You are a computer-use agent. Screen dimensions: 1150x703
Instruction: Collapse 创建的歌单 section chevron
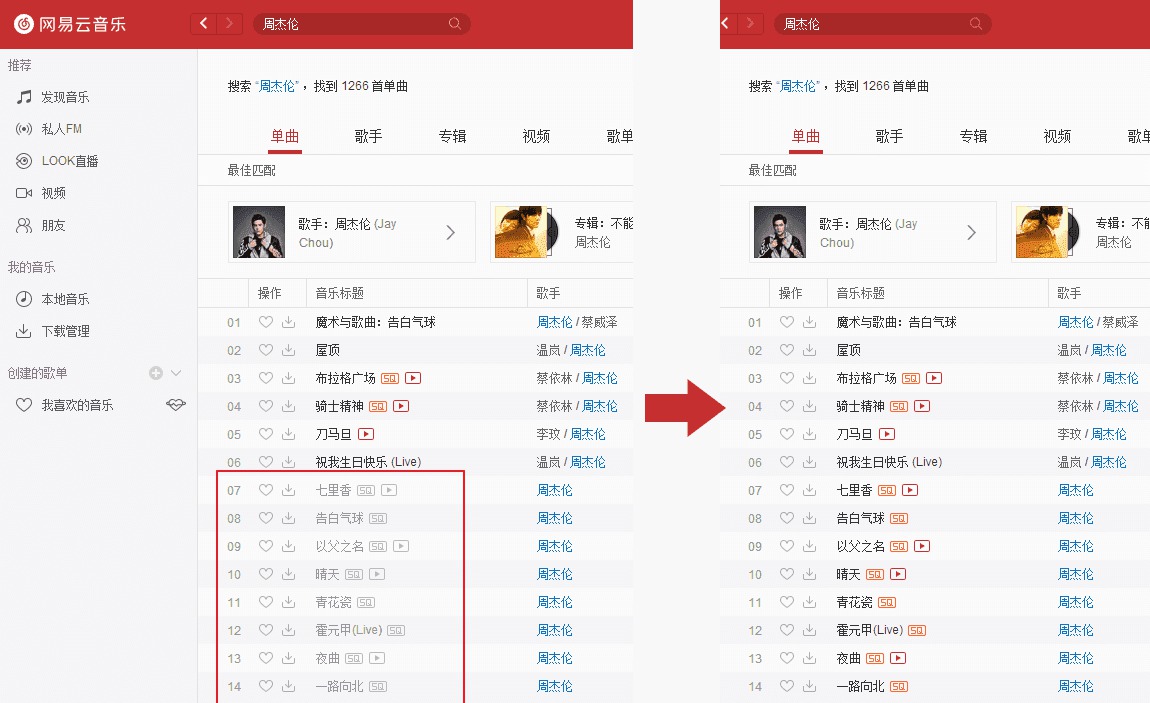(176, 373)
